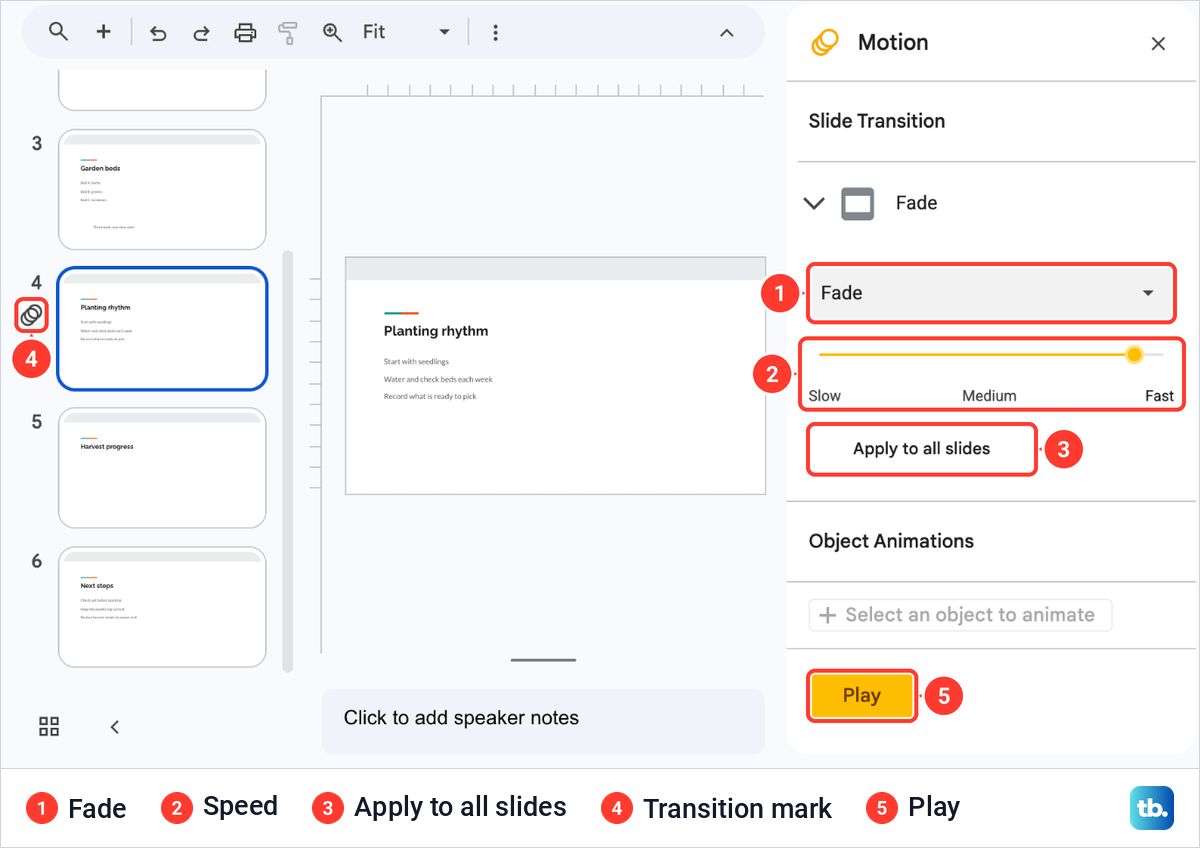Image resolution: width=1200 pixels, height=848 pixels.
Task: Open the search menus magnifier icon
Action: point(58,32)
